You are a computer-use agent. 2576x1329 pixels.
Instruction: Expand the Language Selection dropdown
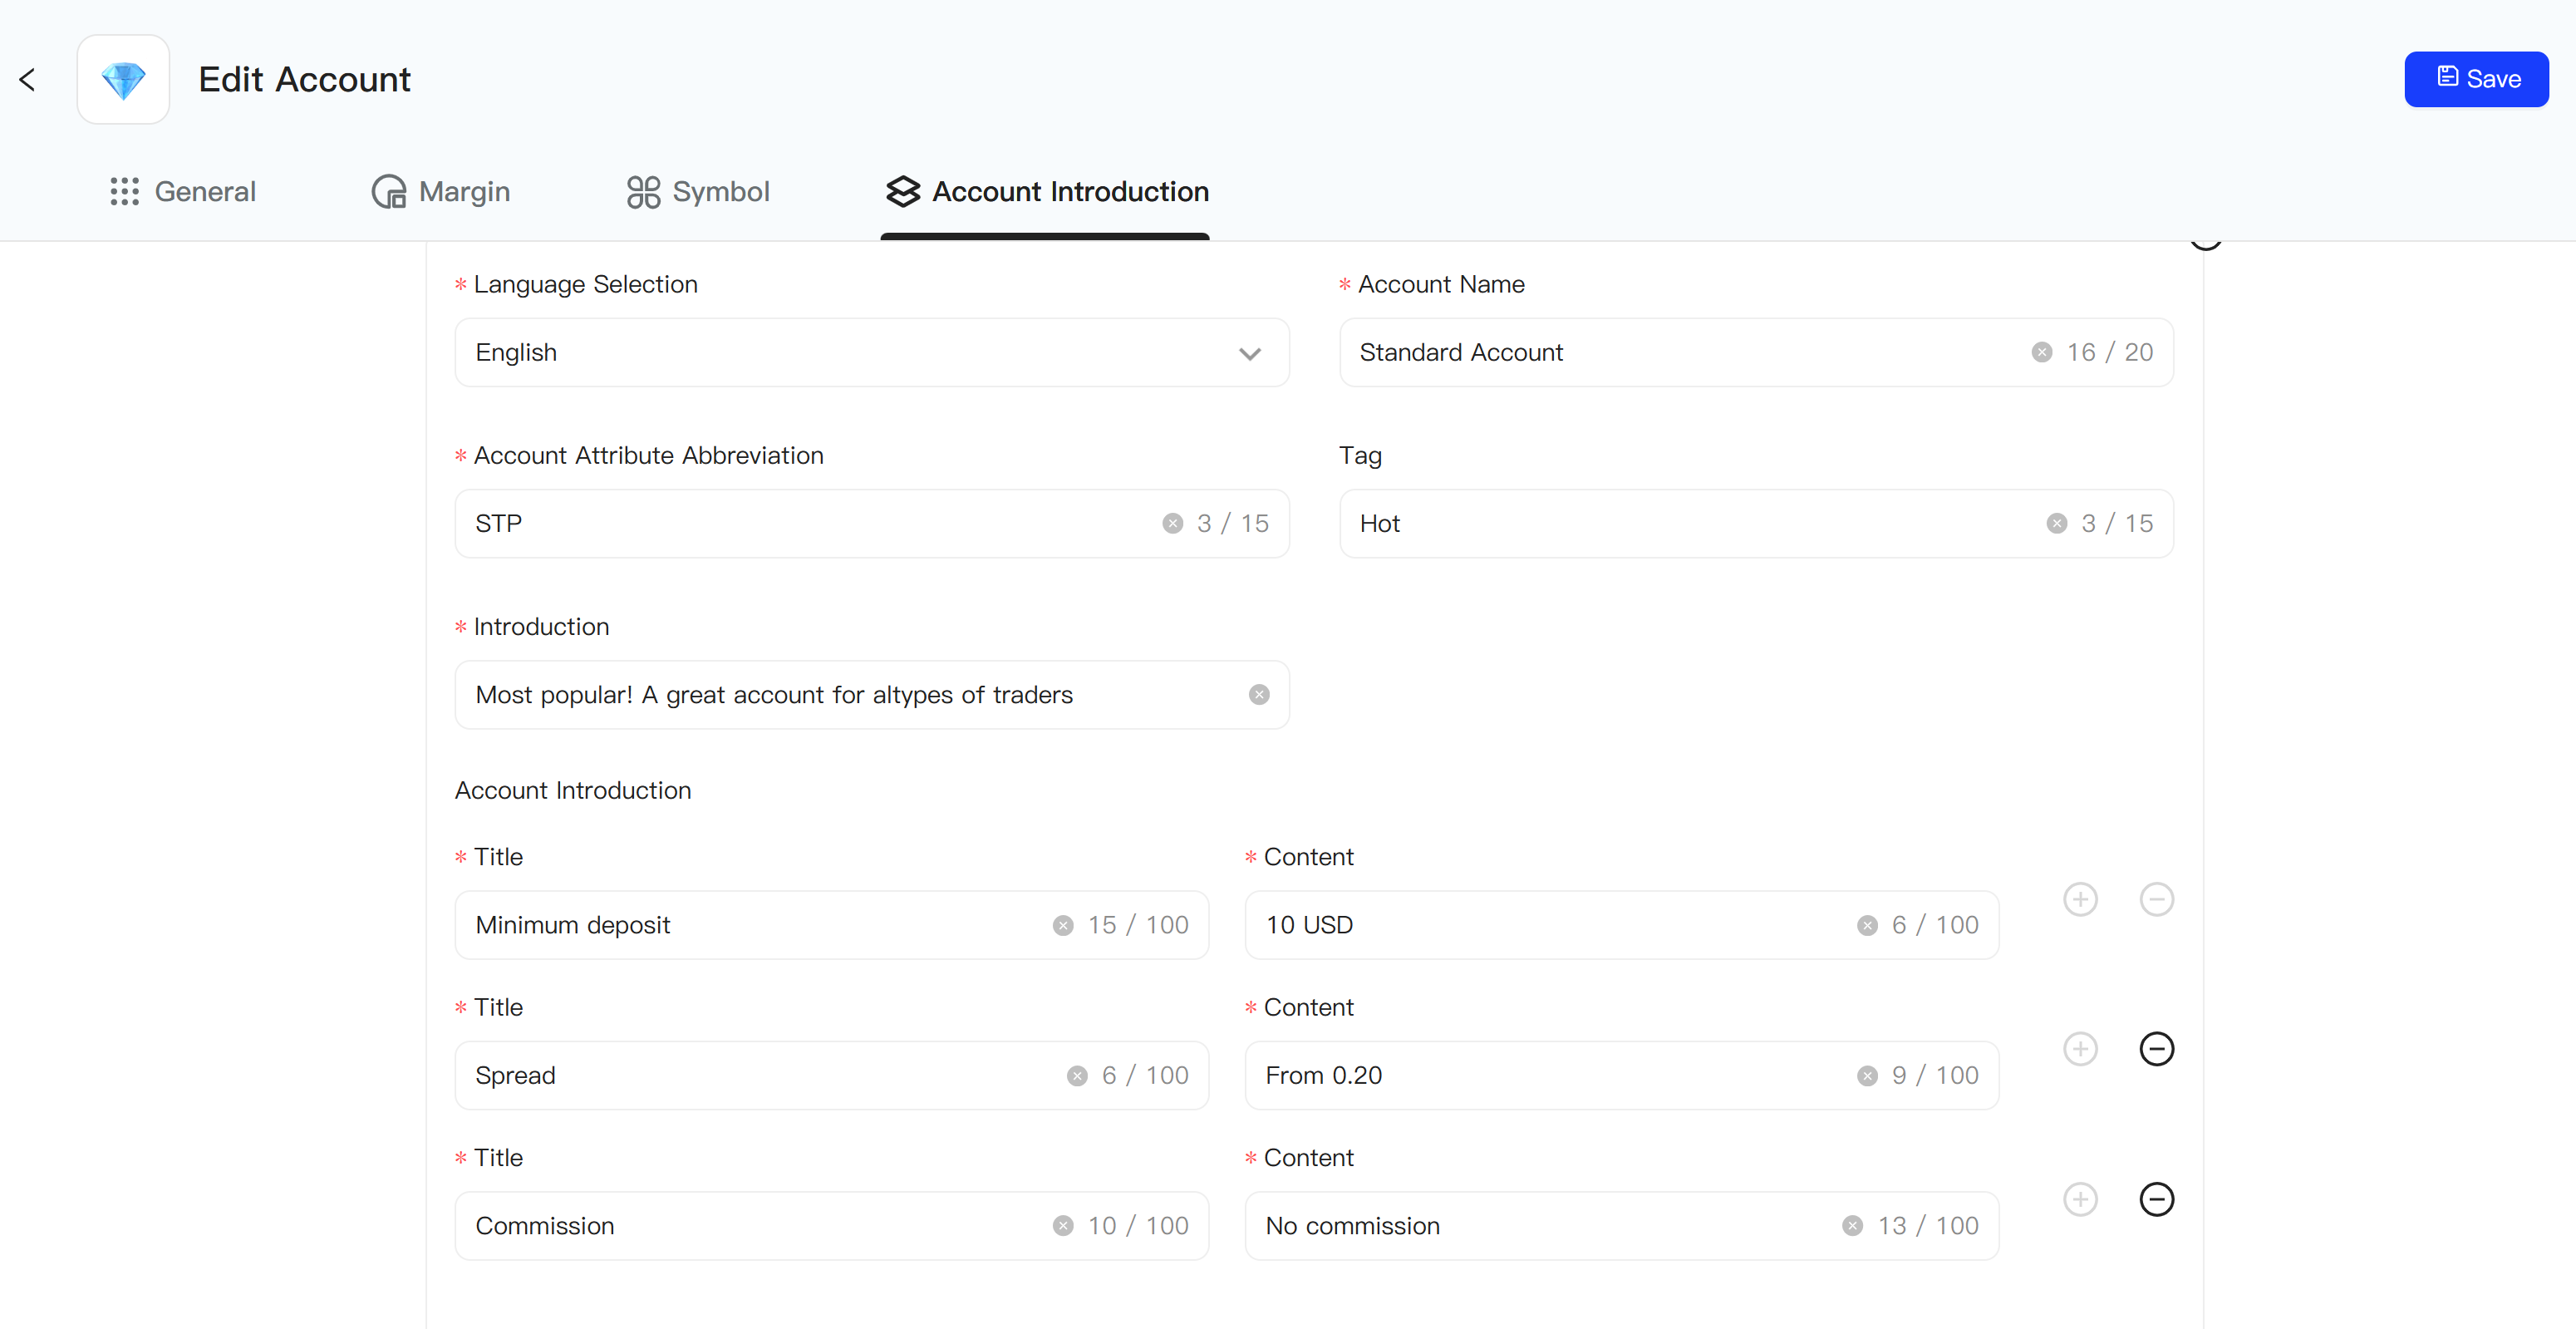872,353
